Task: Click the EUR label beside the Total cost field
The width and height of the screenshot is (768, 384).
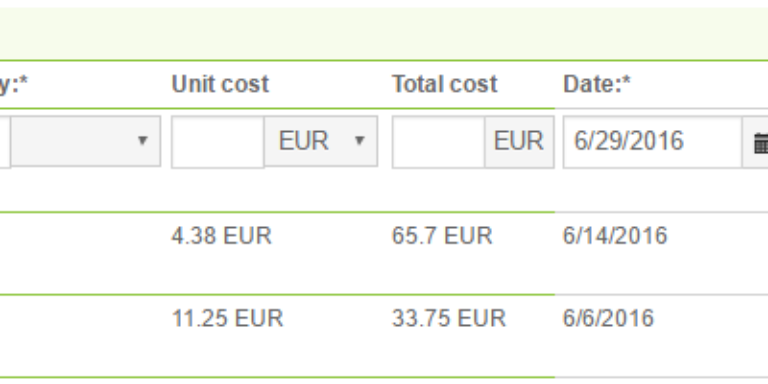Action: pos(519,142)
